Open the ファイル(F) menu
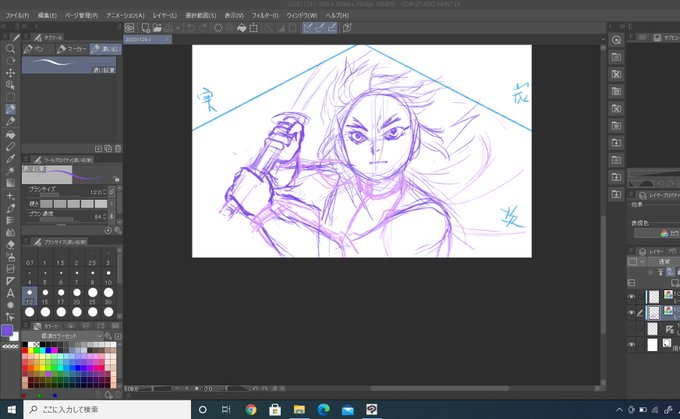Image resolution: width=680 pixels, height=419 pixels. click(x=17, y=15)
